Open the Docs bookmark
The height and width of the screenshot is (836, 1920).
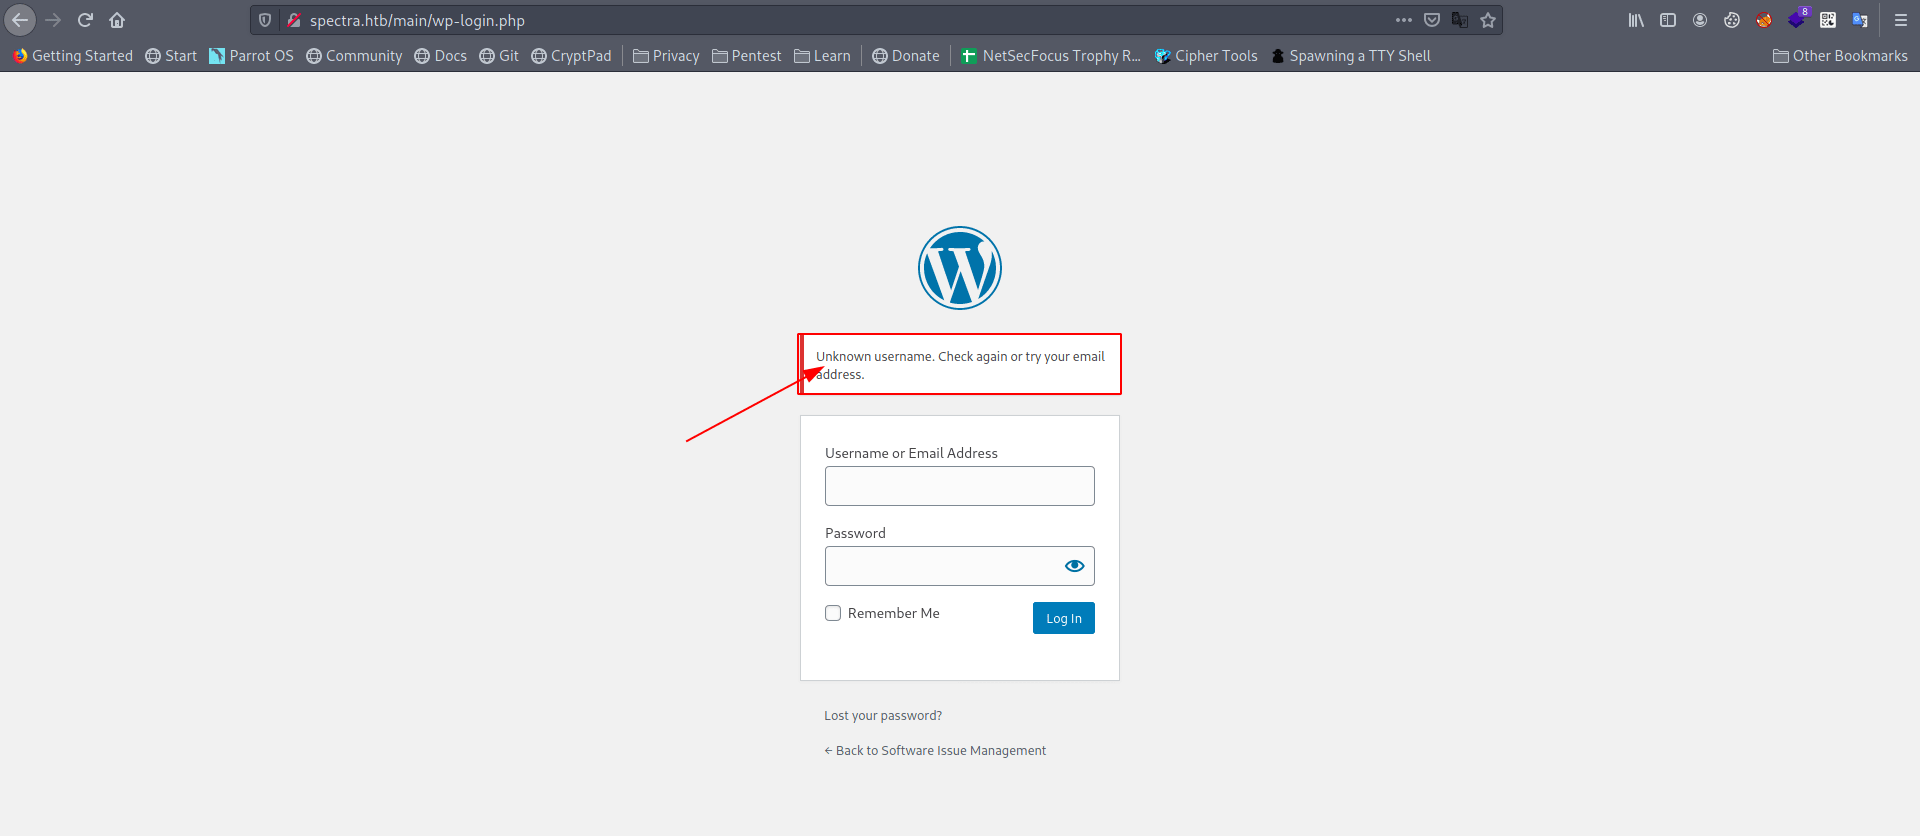point(441,56)
